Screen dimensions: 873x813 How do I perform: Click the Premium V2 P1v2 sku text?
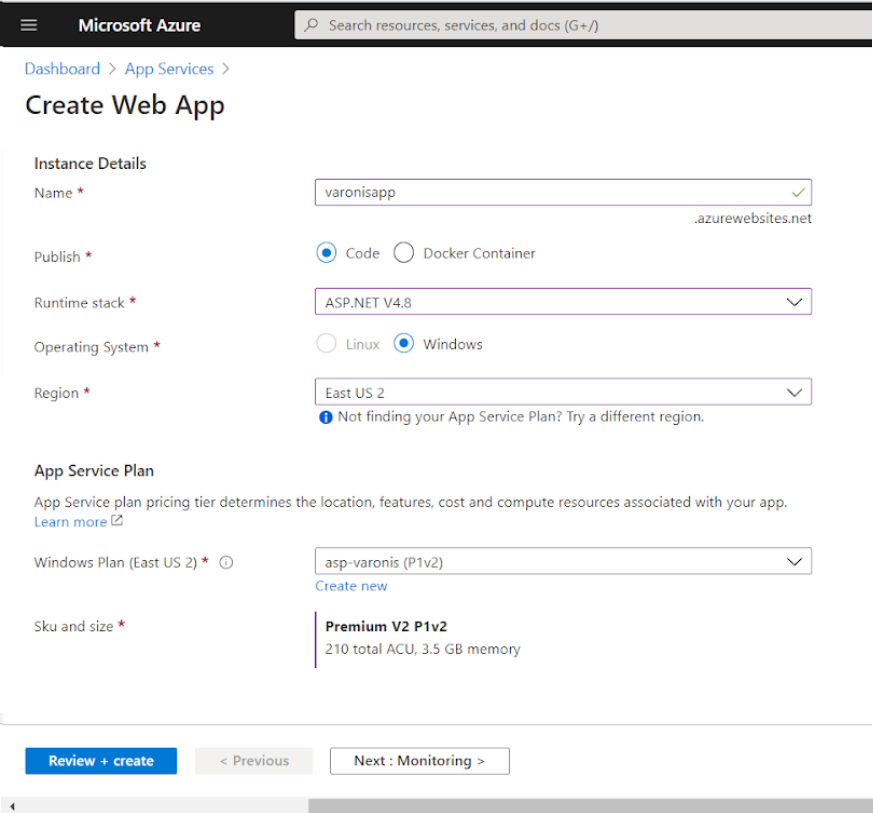click(x=386, y=626)
